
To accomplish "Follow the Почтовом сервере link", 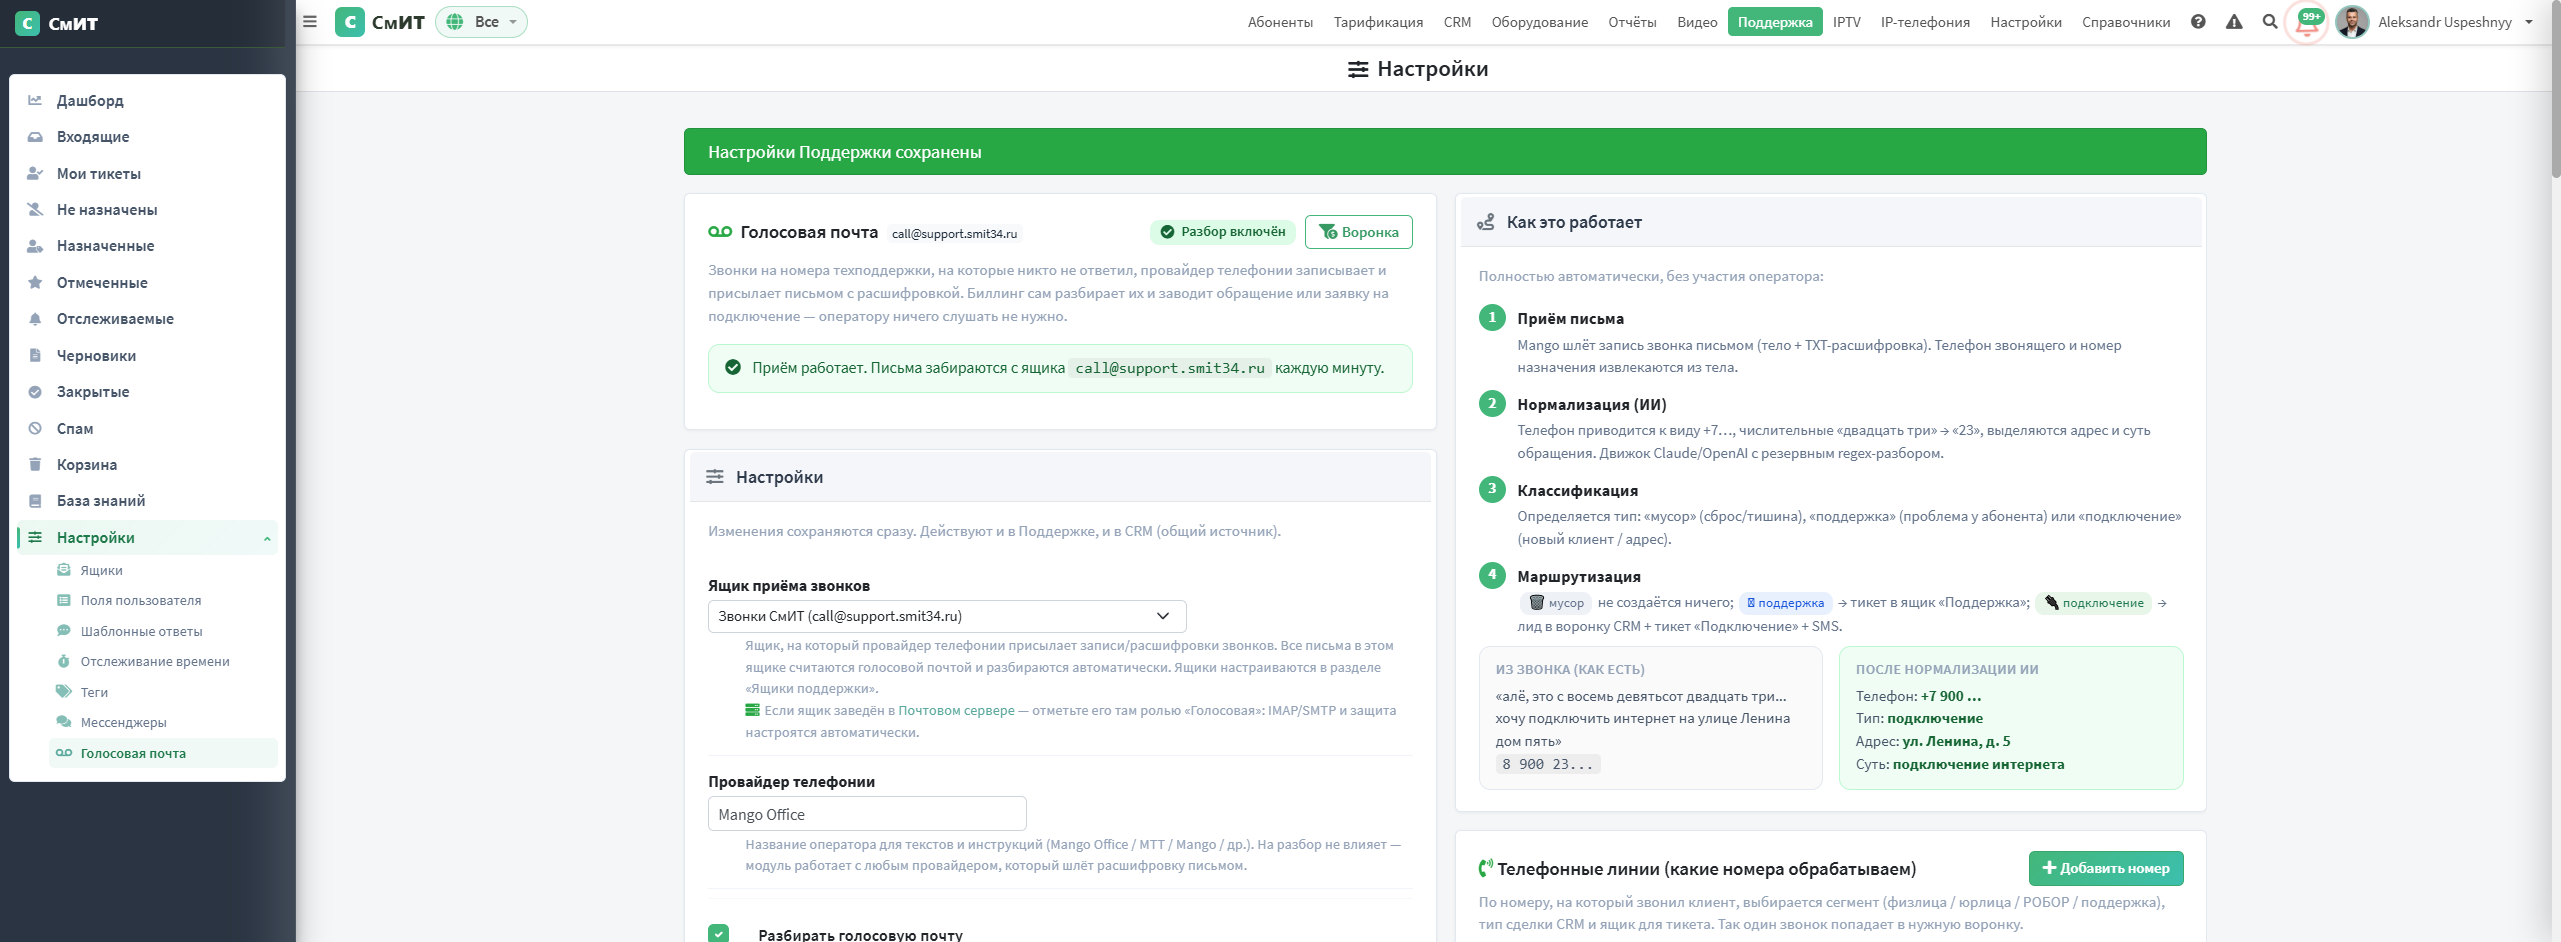I will 955,711.
